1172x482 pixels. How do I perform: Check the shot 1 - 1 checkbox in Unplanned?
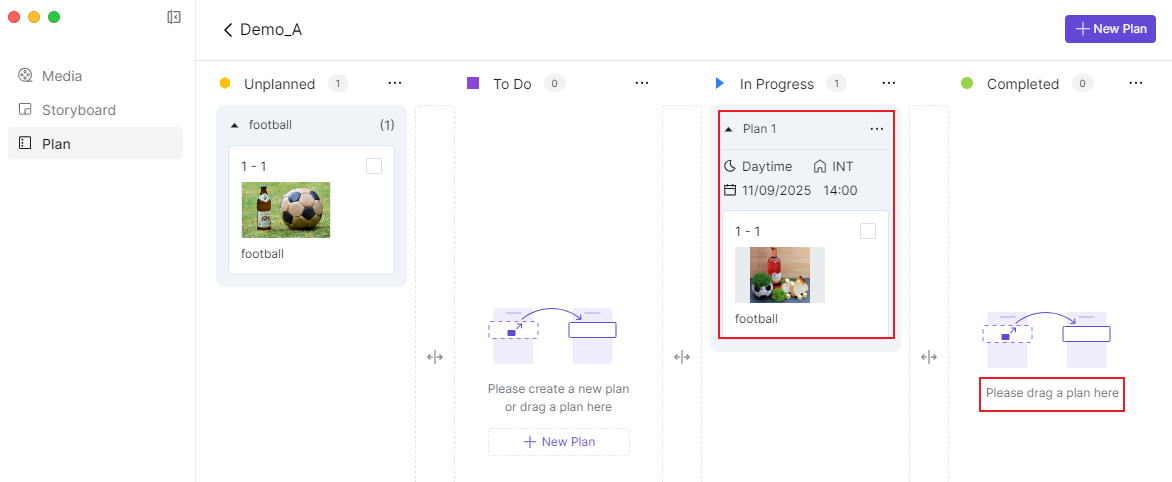[x=374, y=166]
